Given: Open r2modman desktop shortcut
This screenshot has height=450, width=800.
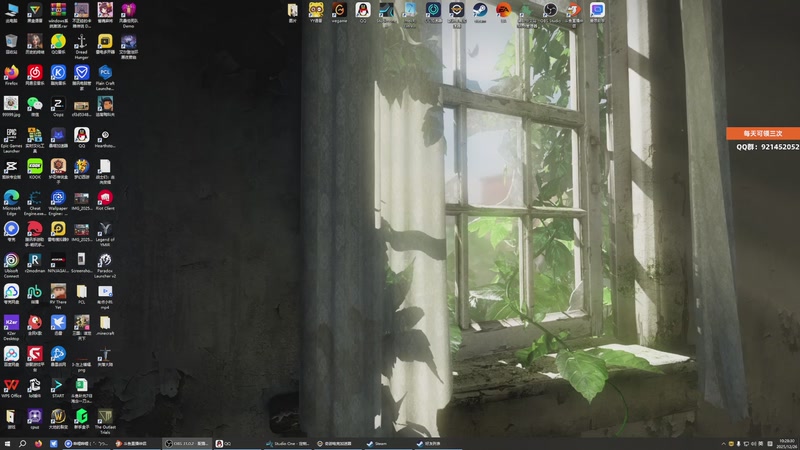Looking at the screenshot, I should [35, 263].
